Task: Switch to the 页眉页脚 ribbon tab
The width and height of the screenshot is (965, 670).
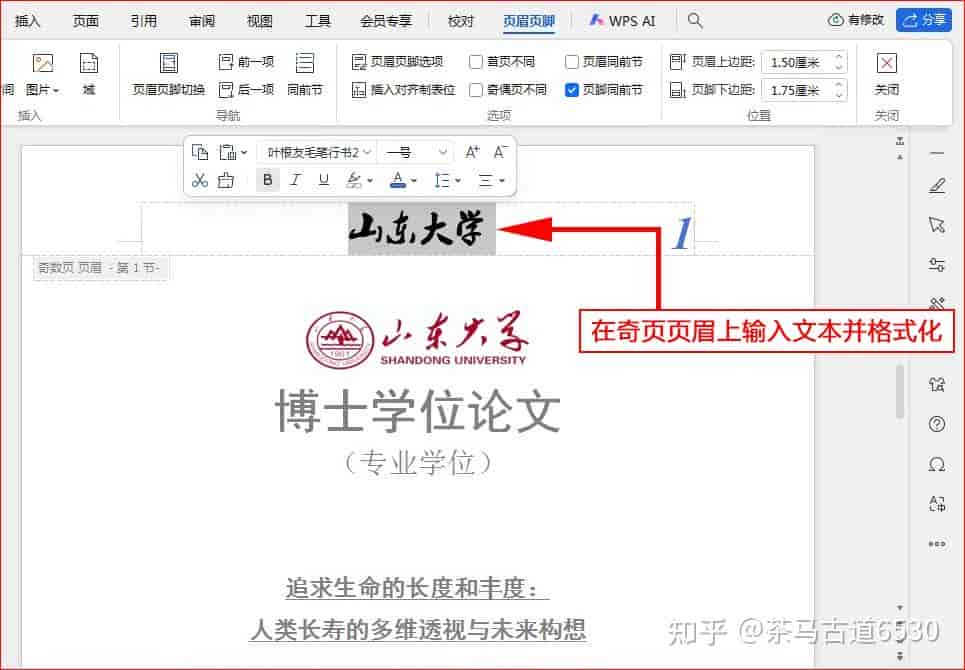Action: [x=529, y=21]
